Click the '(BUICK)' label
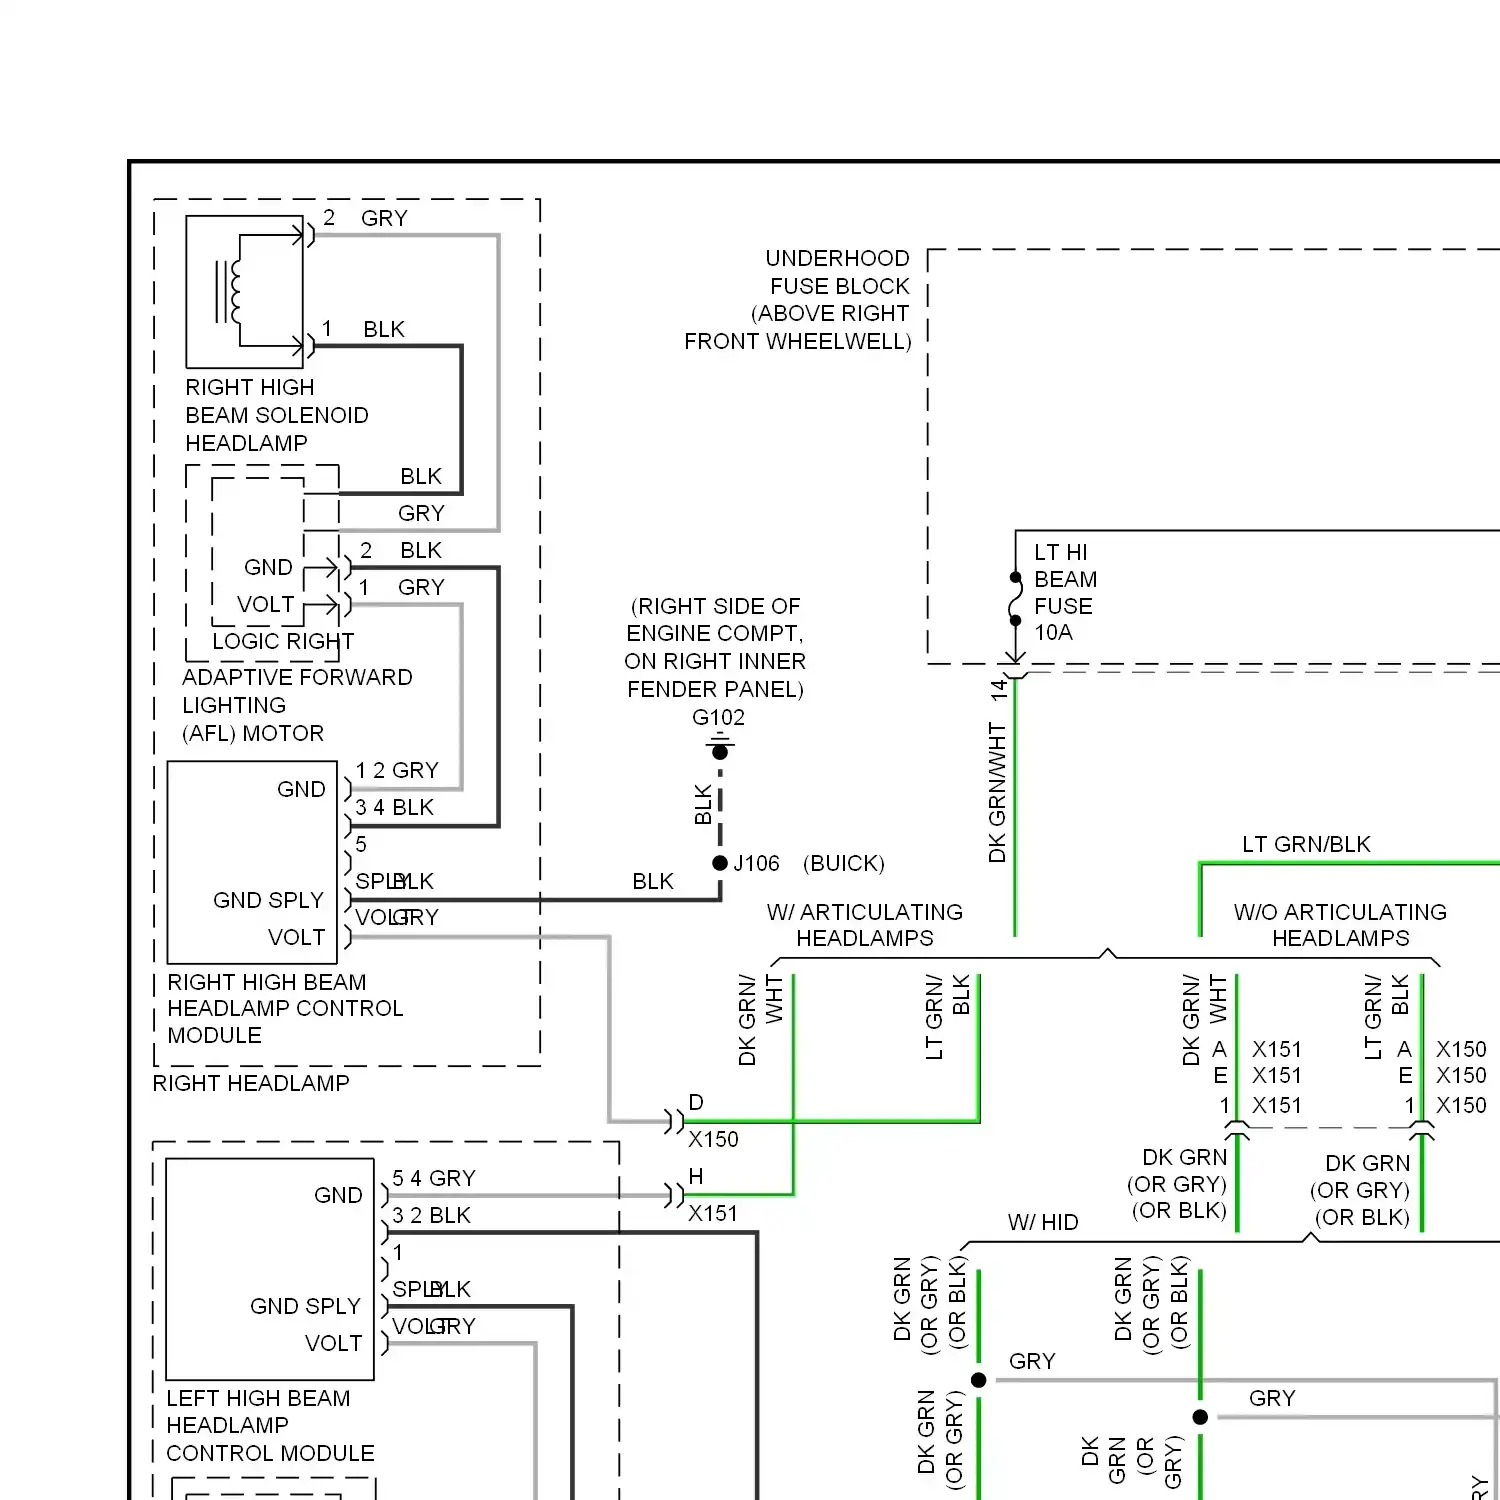The width and height of the screenshot is (1500, 1500). (844, 863)
